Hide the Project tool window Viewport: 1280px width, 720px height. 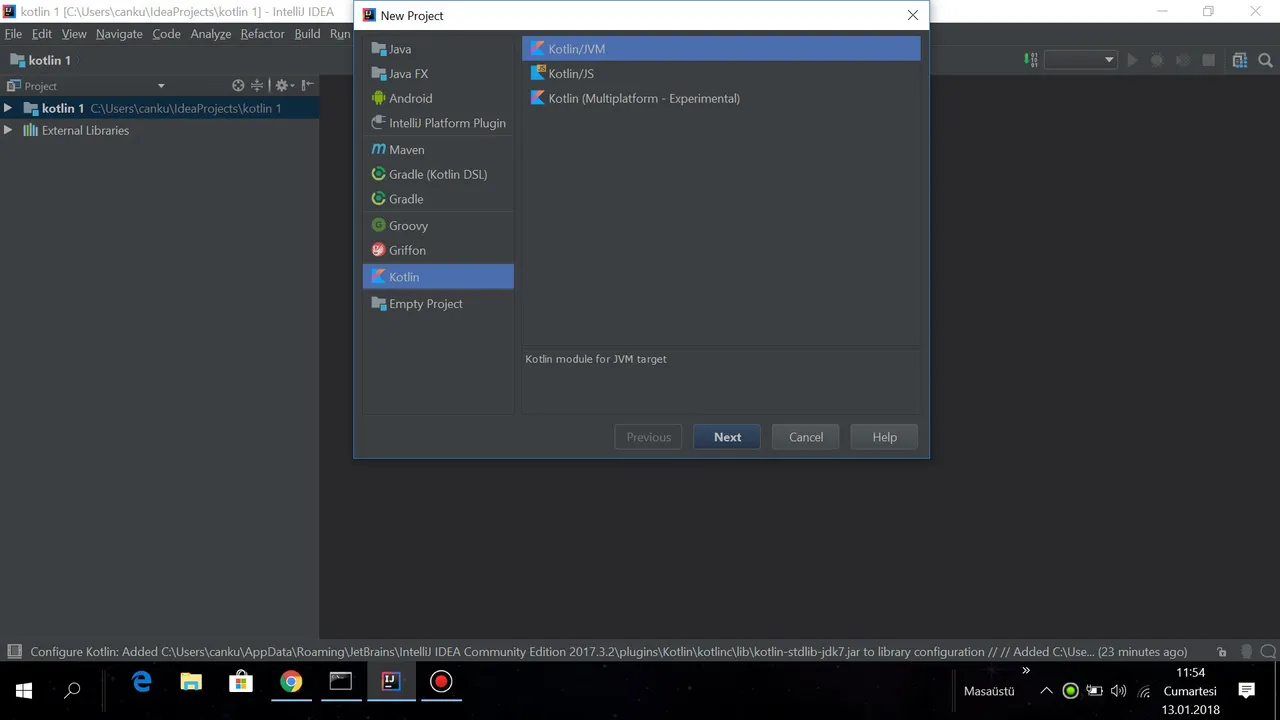click(x=307, y=86)
